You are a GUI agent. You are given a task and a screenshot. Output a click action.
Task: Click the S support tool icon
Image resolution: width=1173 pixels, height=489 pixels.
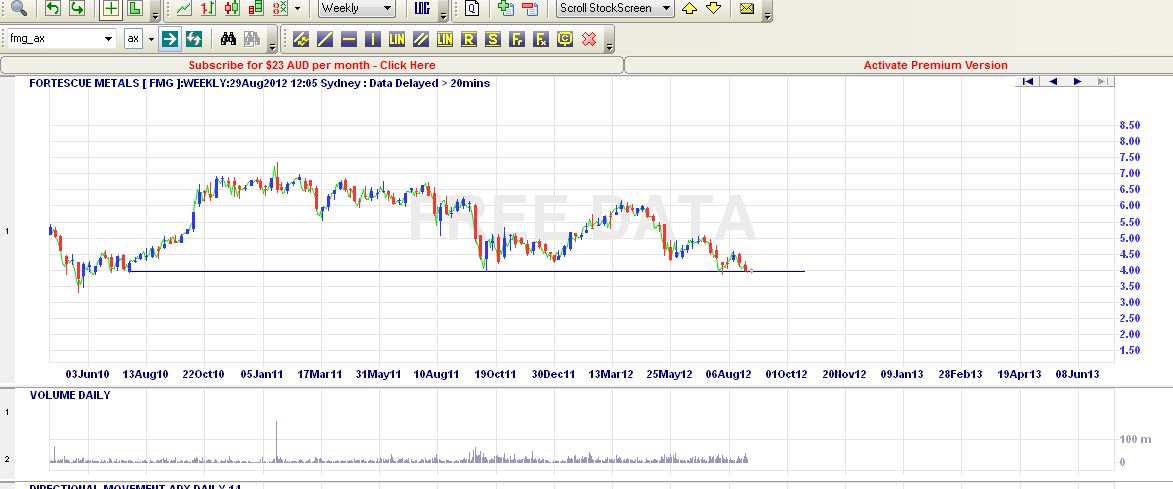493,39
